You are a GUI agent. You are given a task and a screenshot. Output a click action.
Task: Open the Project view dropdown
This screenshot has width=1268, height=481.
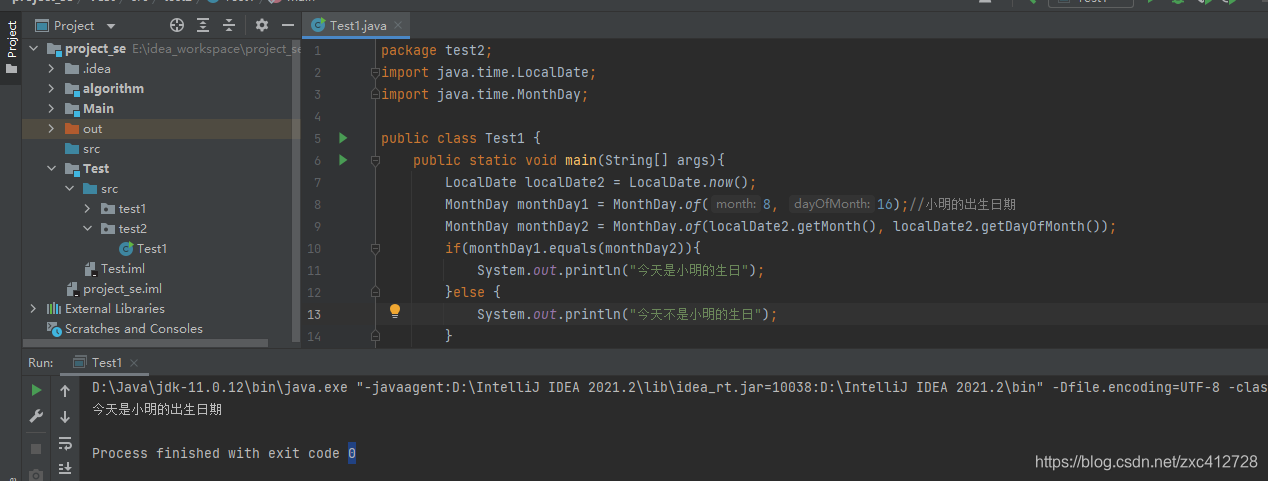pos(75,26)
